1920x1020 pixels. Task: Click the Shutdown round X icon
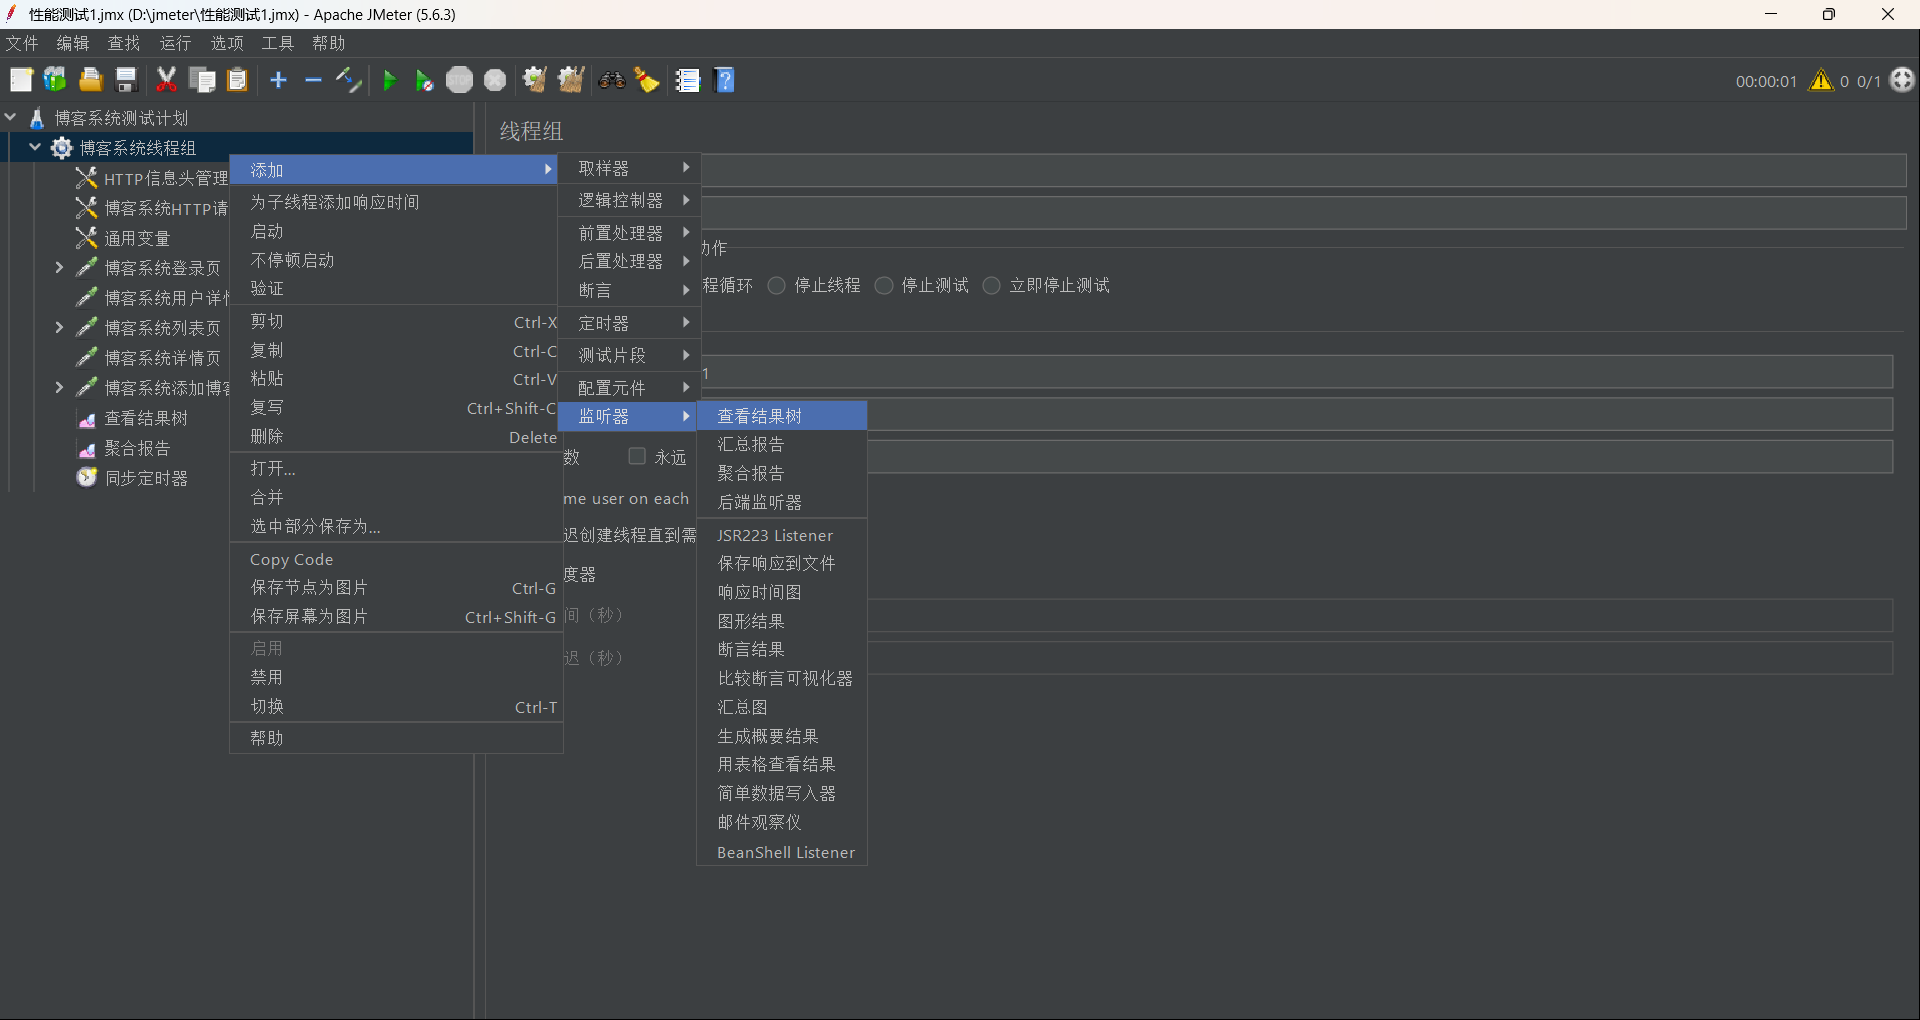pyautogui.click(x=495, y=80)
